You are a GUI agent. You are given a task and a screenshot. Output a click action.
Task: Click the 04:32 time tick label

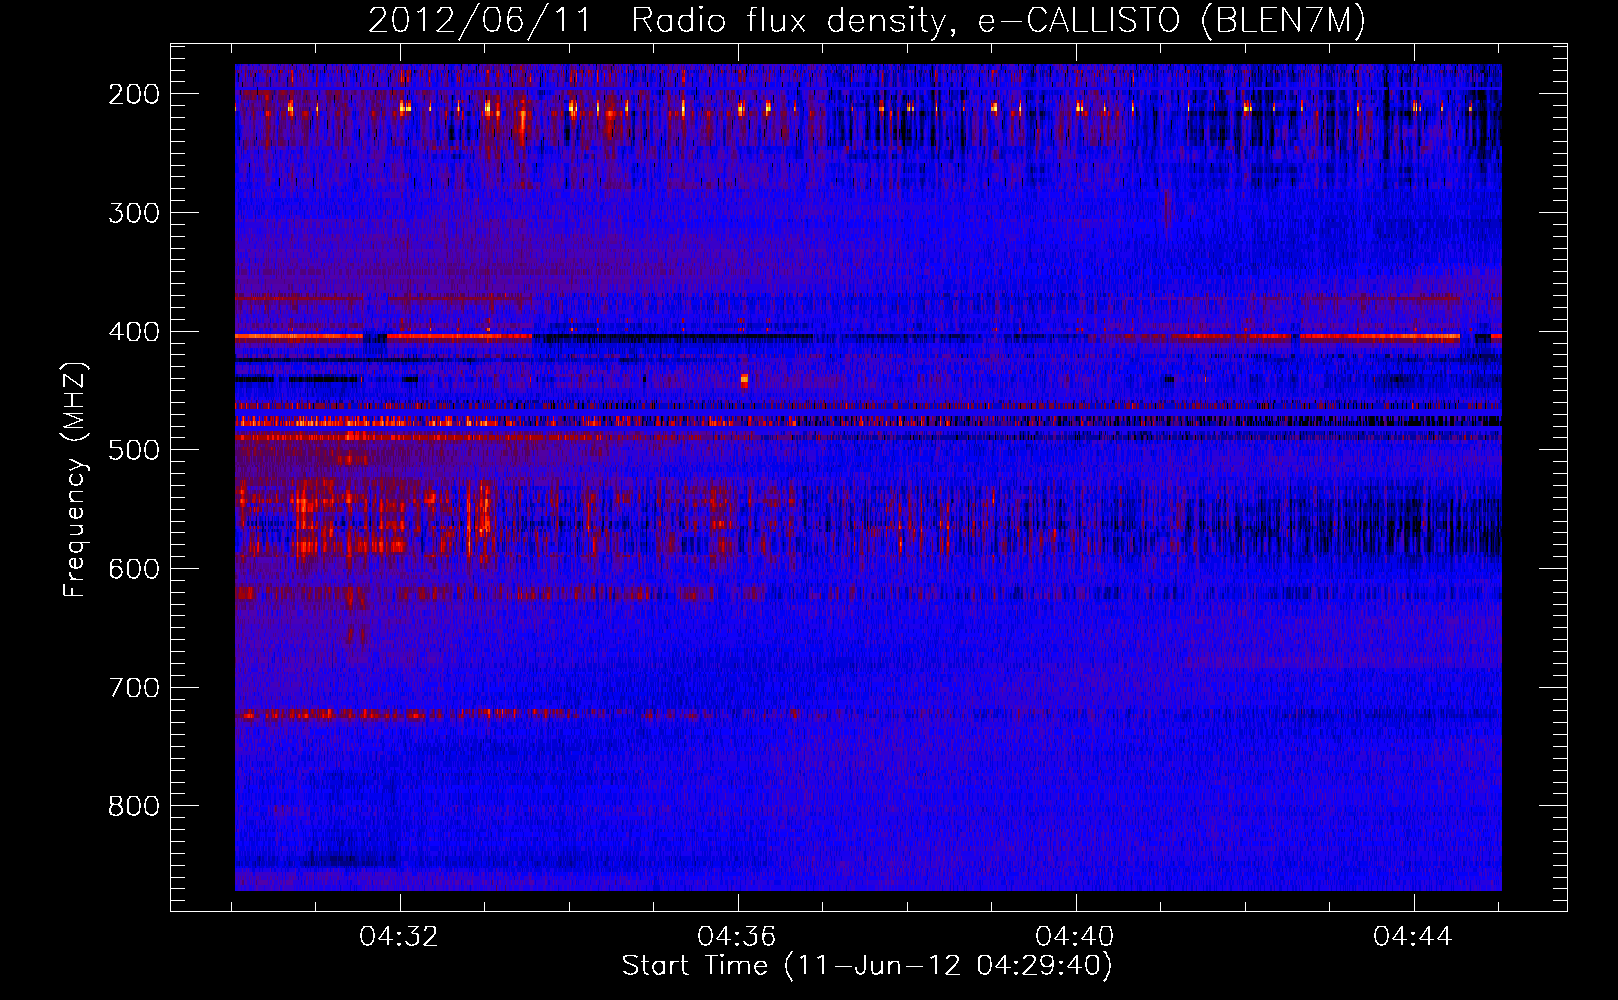point(399,937)
